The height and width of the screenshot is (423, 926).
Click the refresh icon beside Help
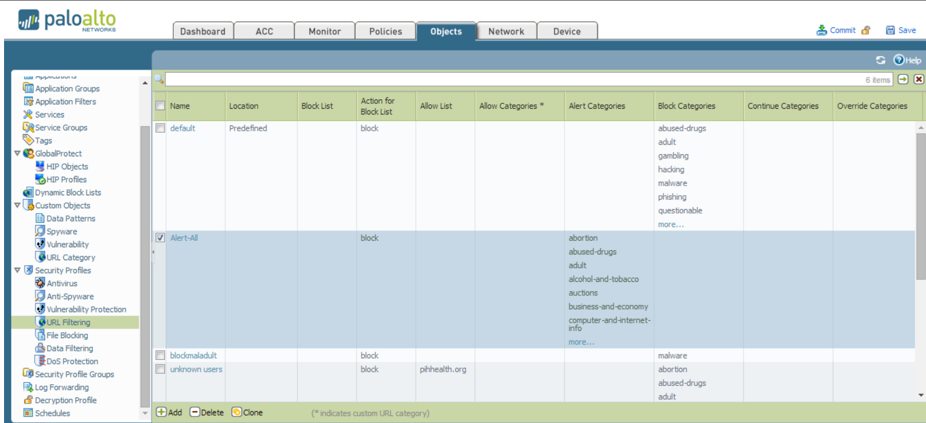(x=881, y=60)
